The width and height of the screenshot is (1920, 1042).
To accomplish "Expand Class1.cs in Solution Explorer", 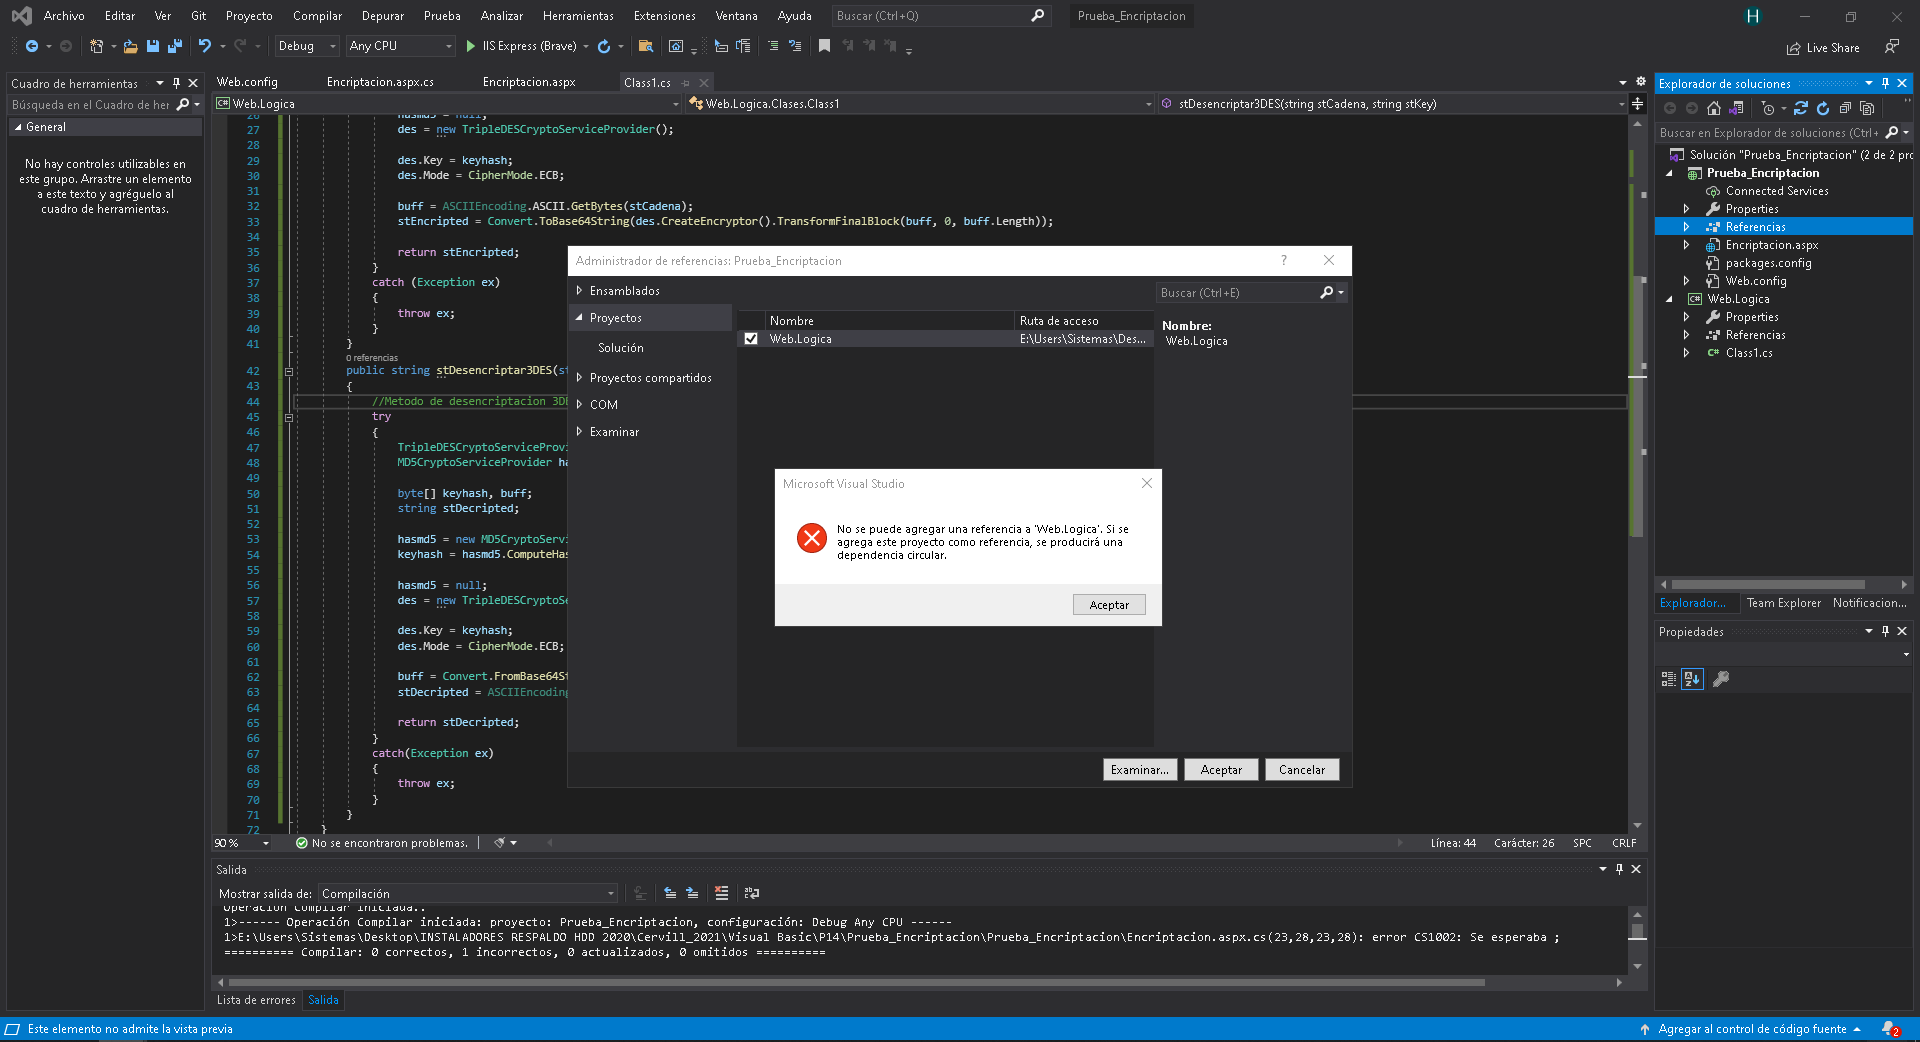I will (1686, 353).
